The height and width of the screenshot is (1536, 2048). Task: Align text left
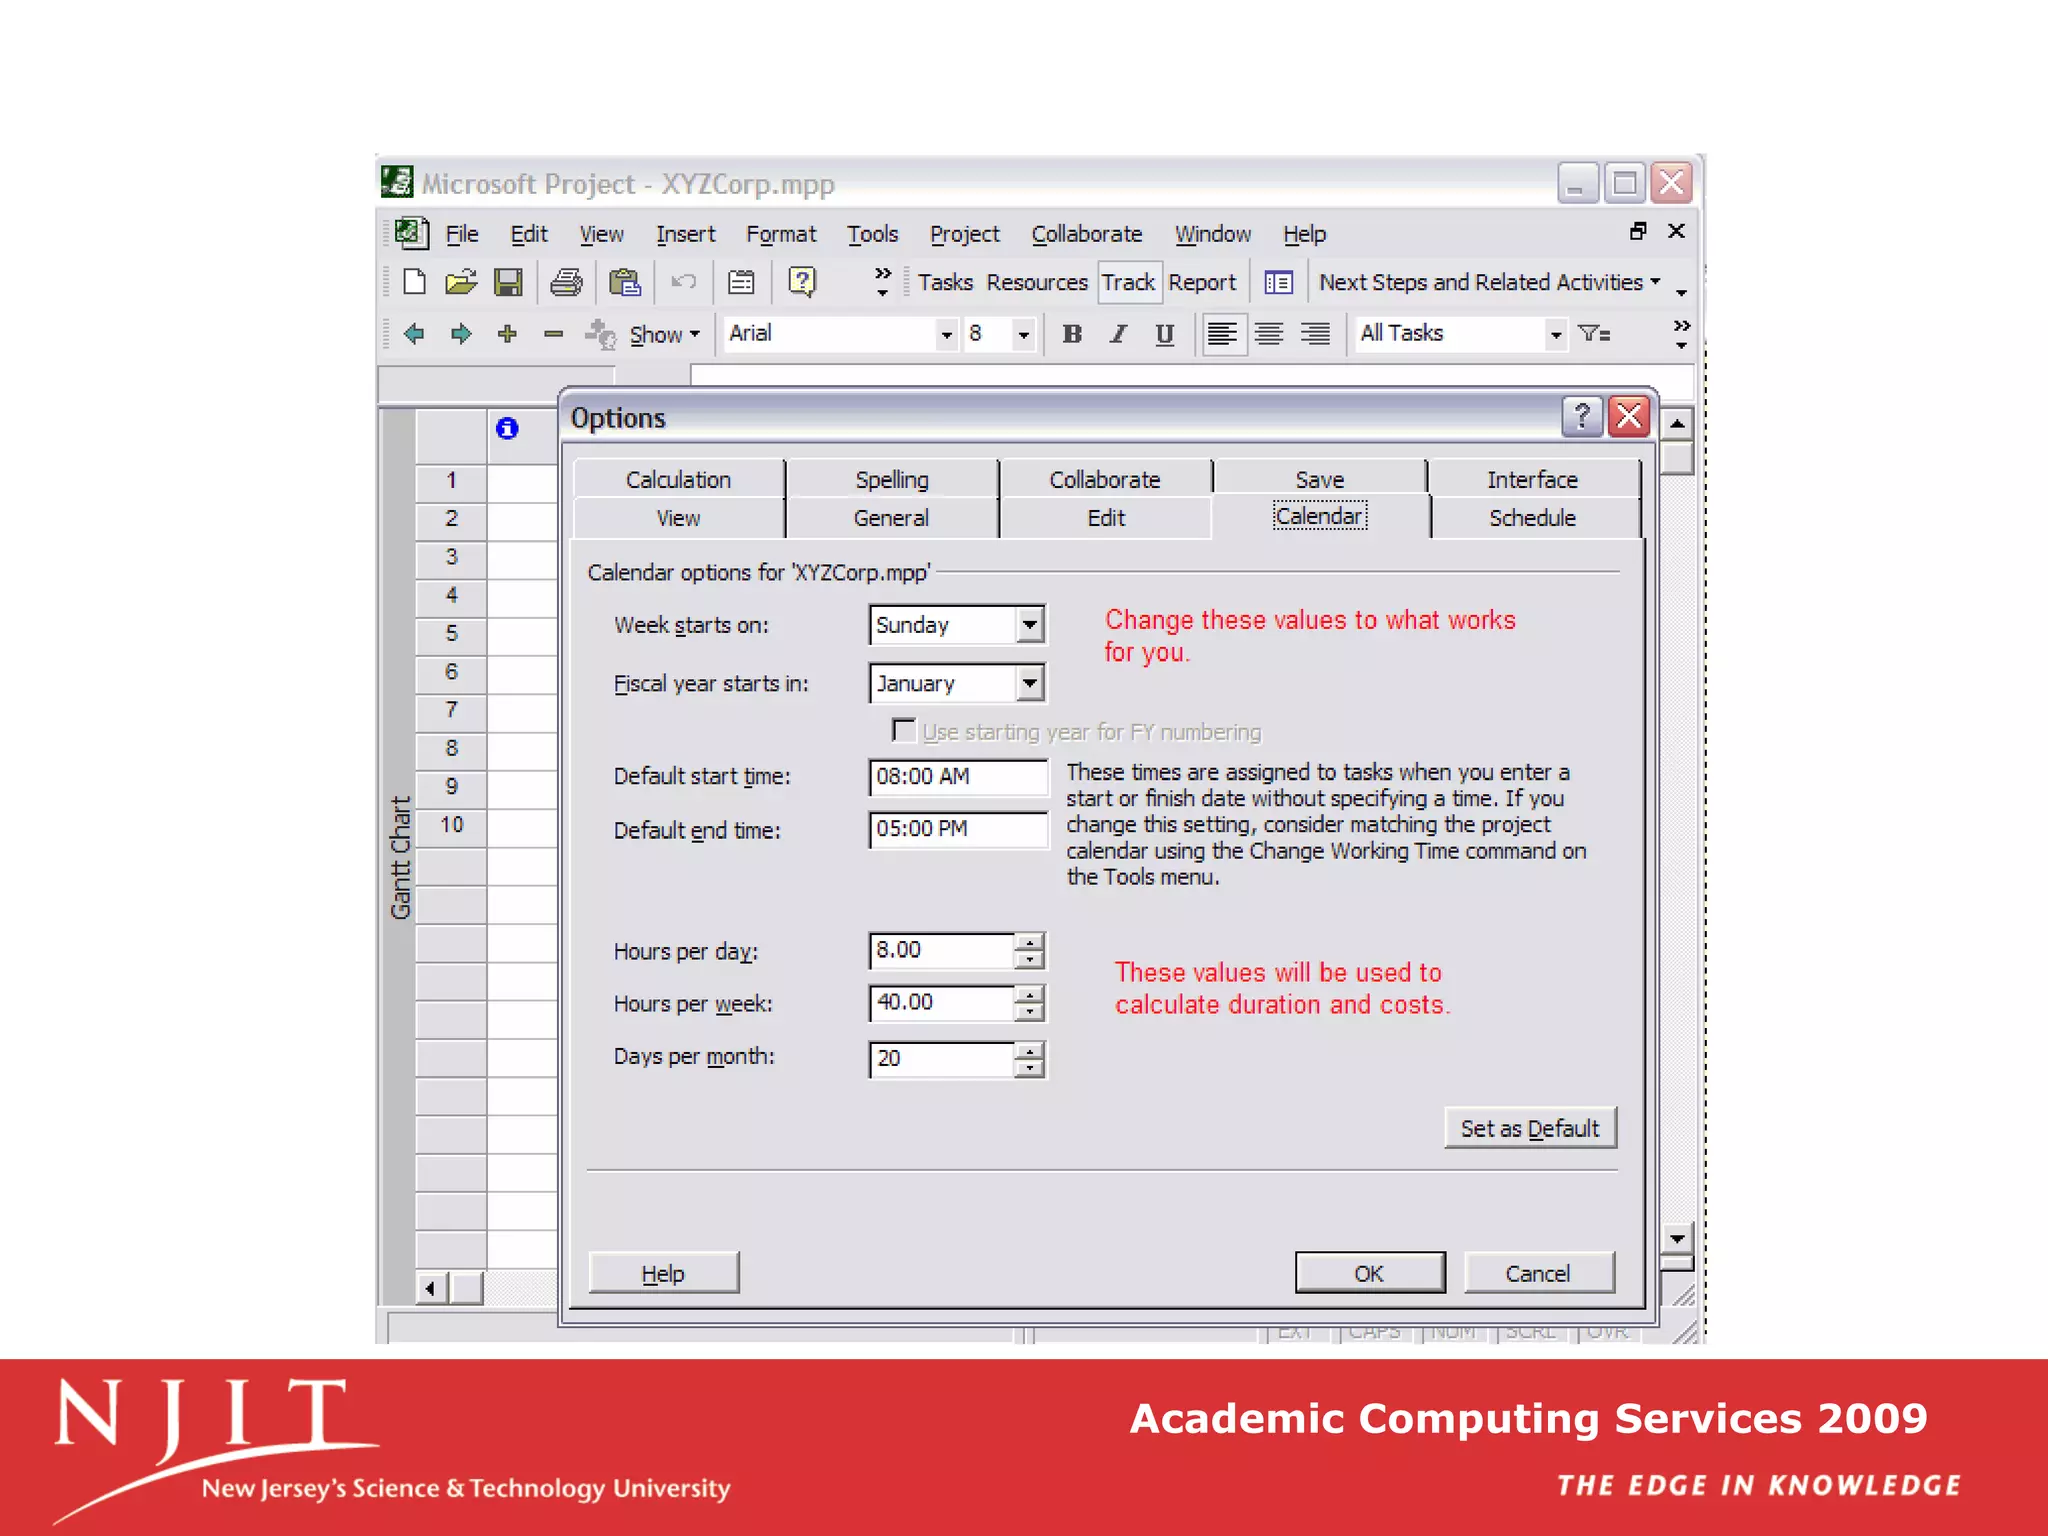click(x=1222, y=334)
